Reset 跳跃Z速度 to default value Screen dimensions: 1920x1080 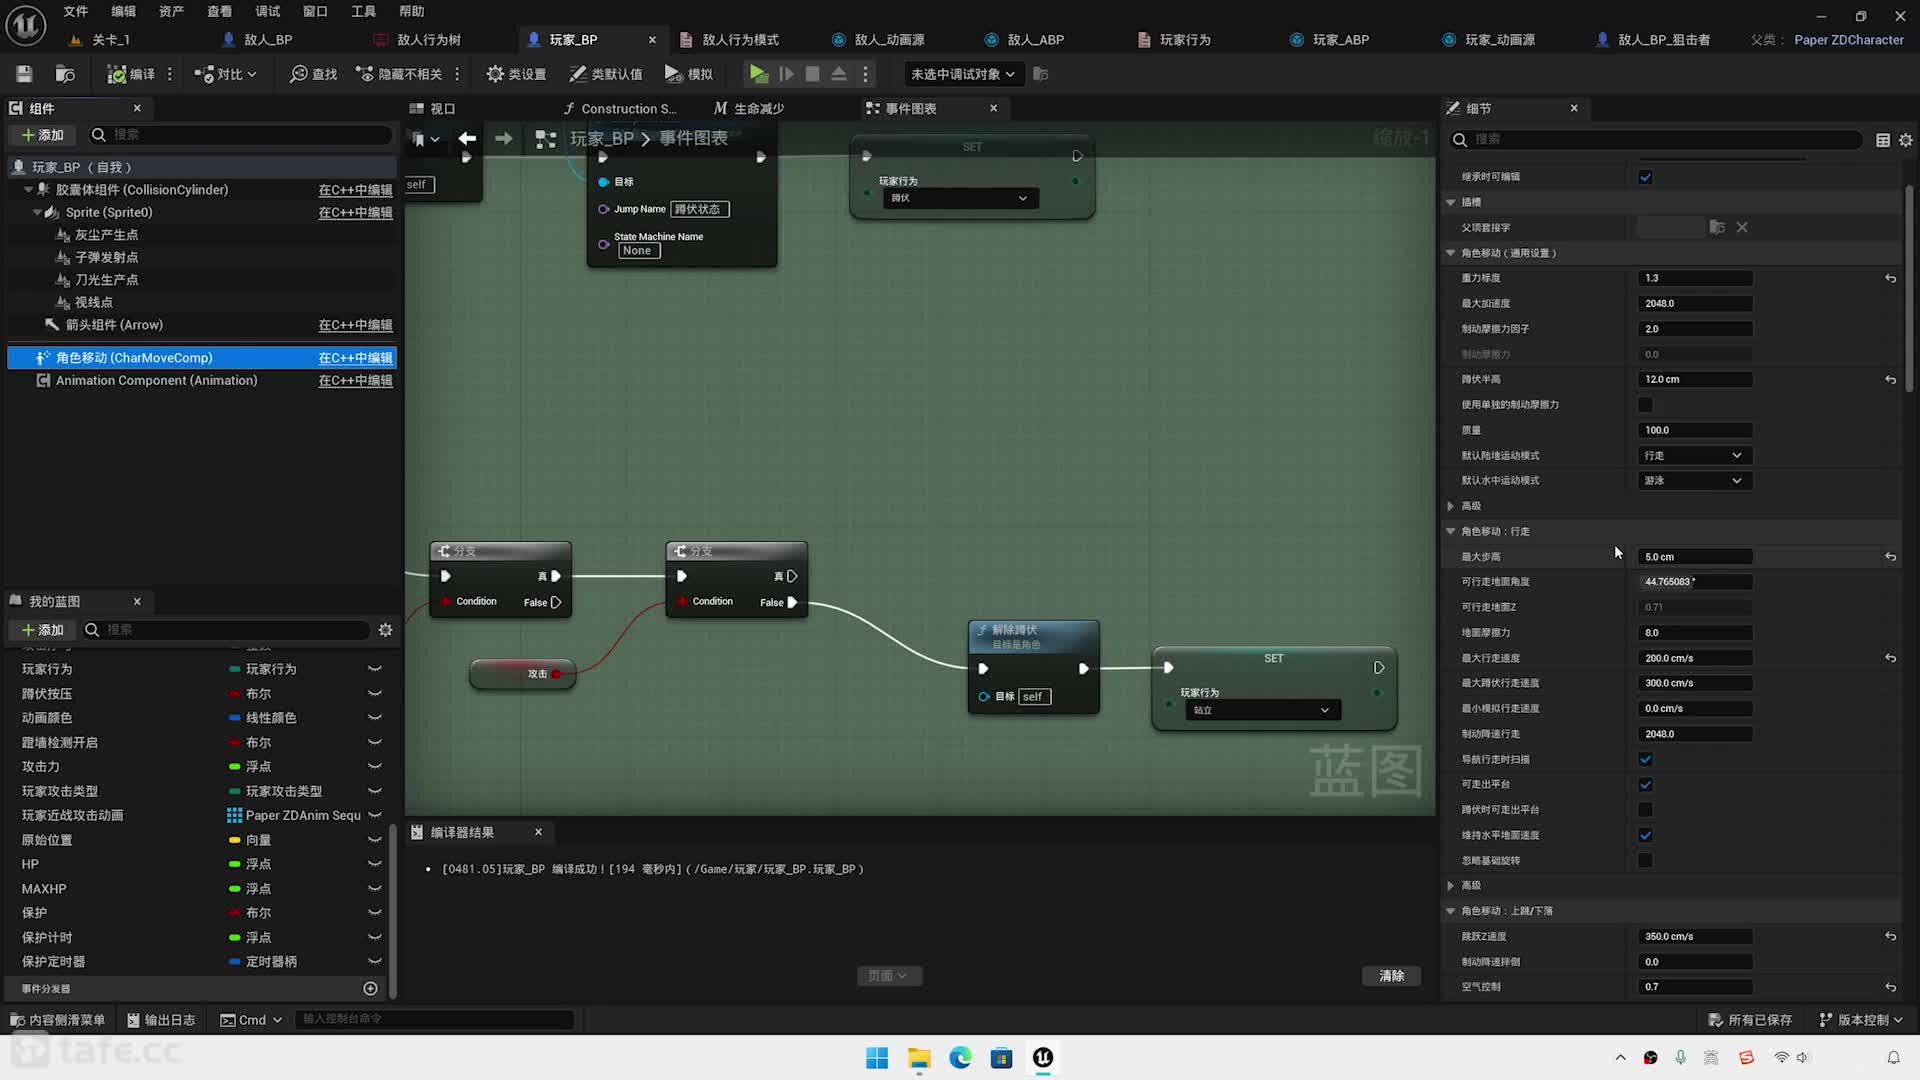pos(1890,936)
